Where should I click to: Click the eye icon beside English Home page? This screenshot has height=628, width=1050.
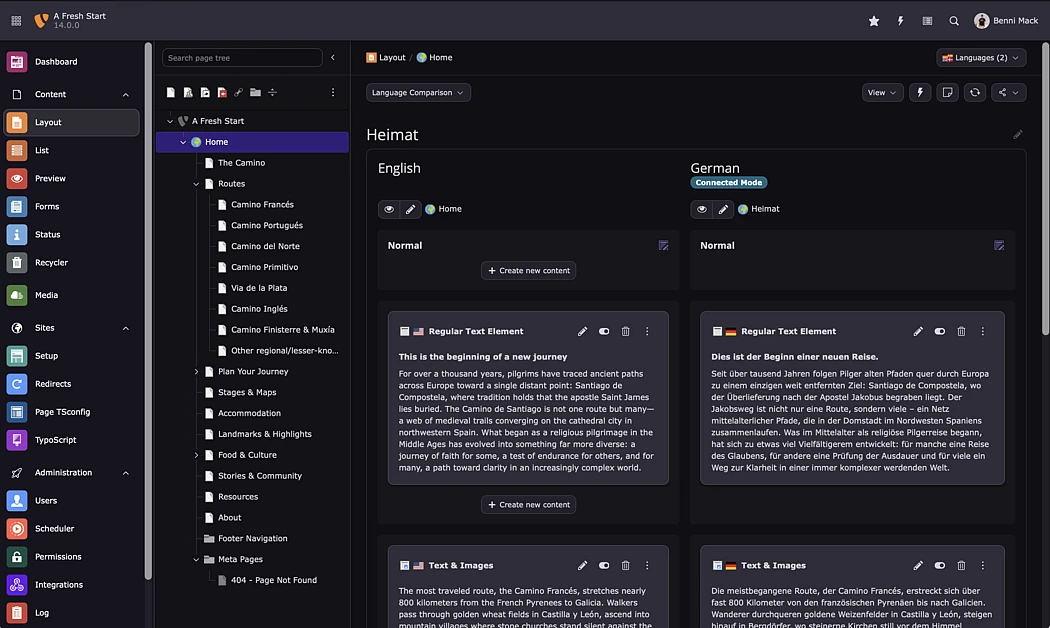pos(389,209)
